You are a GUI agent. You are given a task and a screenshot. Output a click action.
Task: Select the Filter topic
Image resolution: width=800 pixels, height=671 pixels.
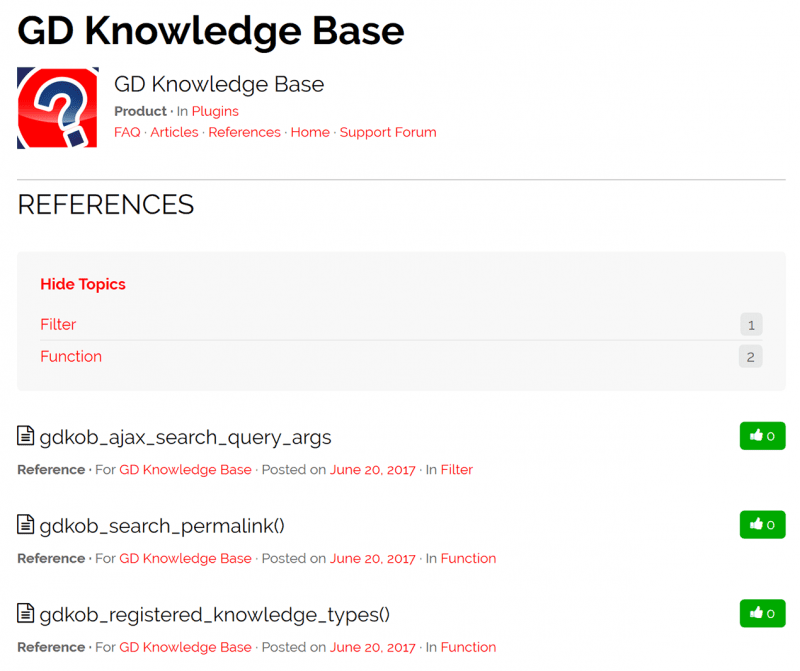point(58,325)
